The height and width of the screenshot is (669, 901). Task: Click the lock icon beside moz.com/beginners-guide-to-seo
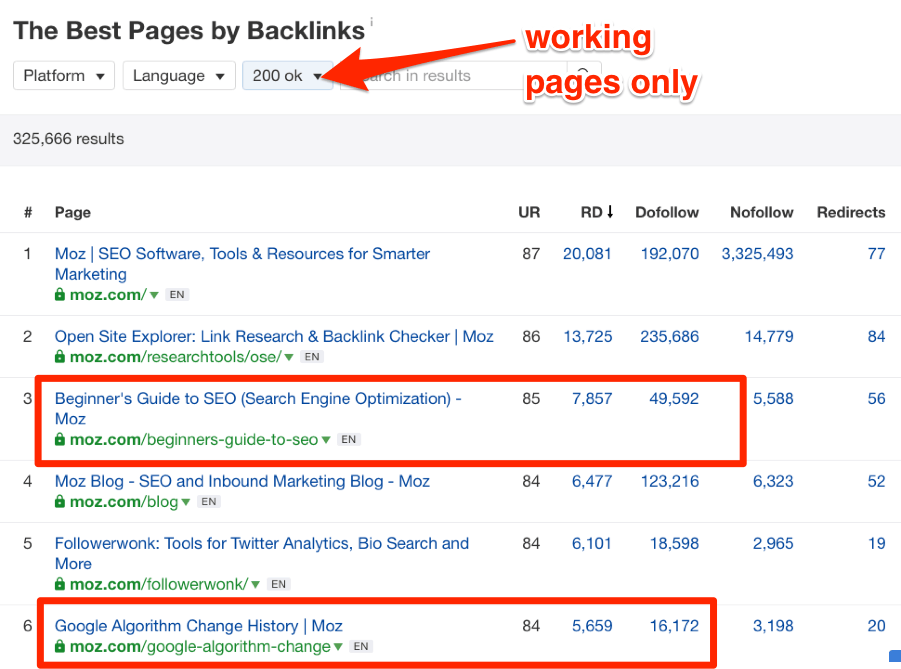click(60, 440)
